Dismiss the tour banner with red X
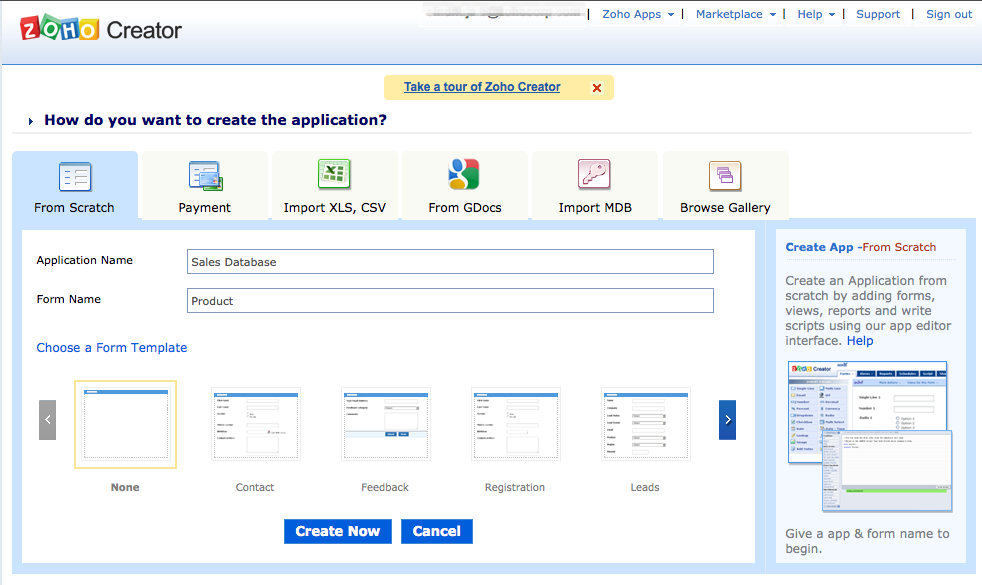 [597, 88]
